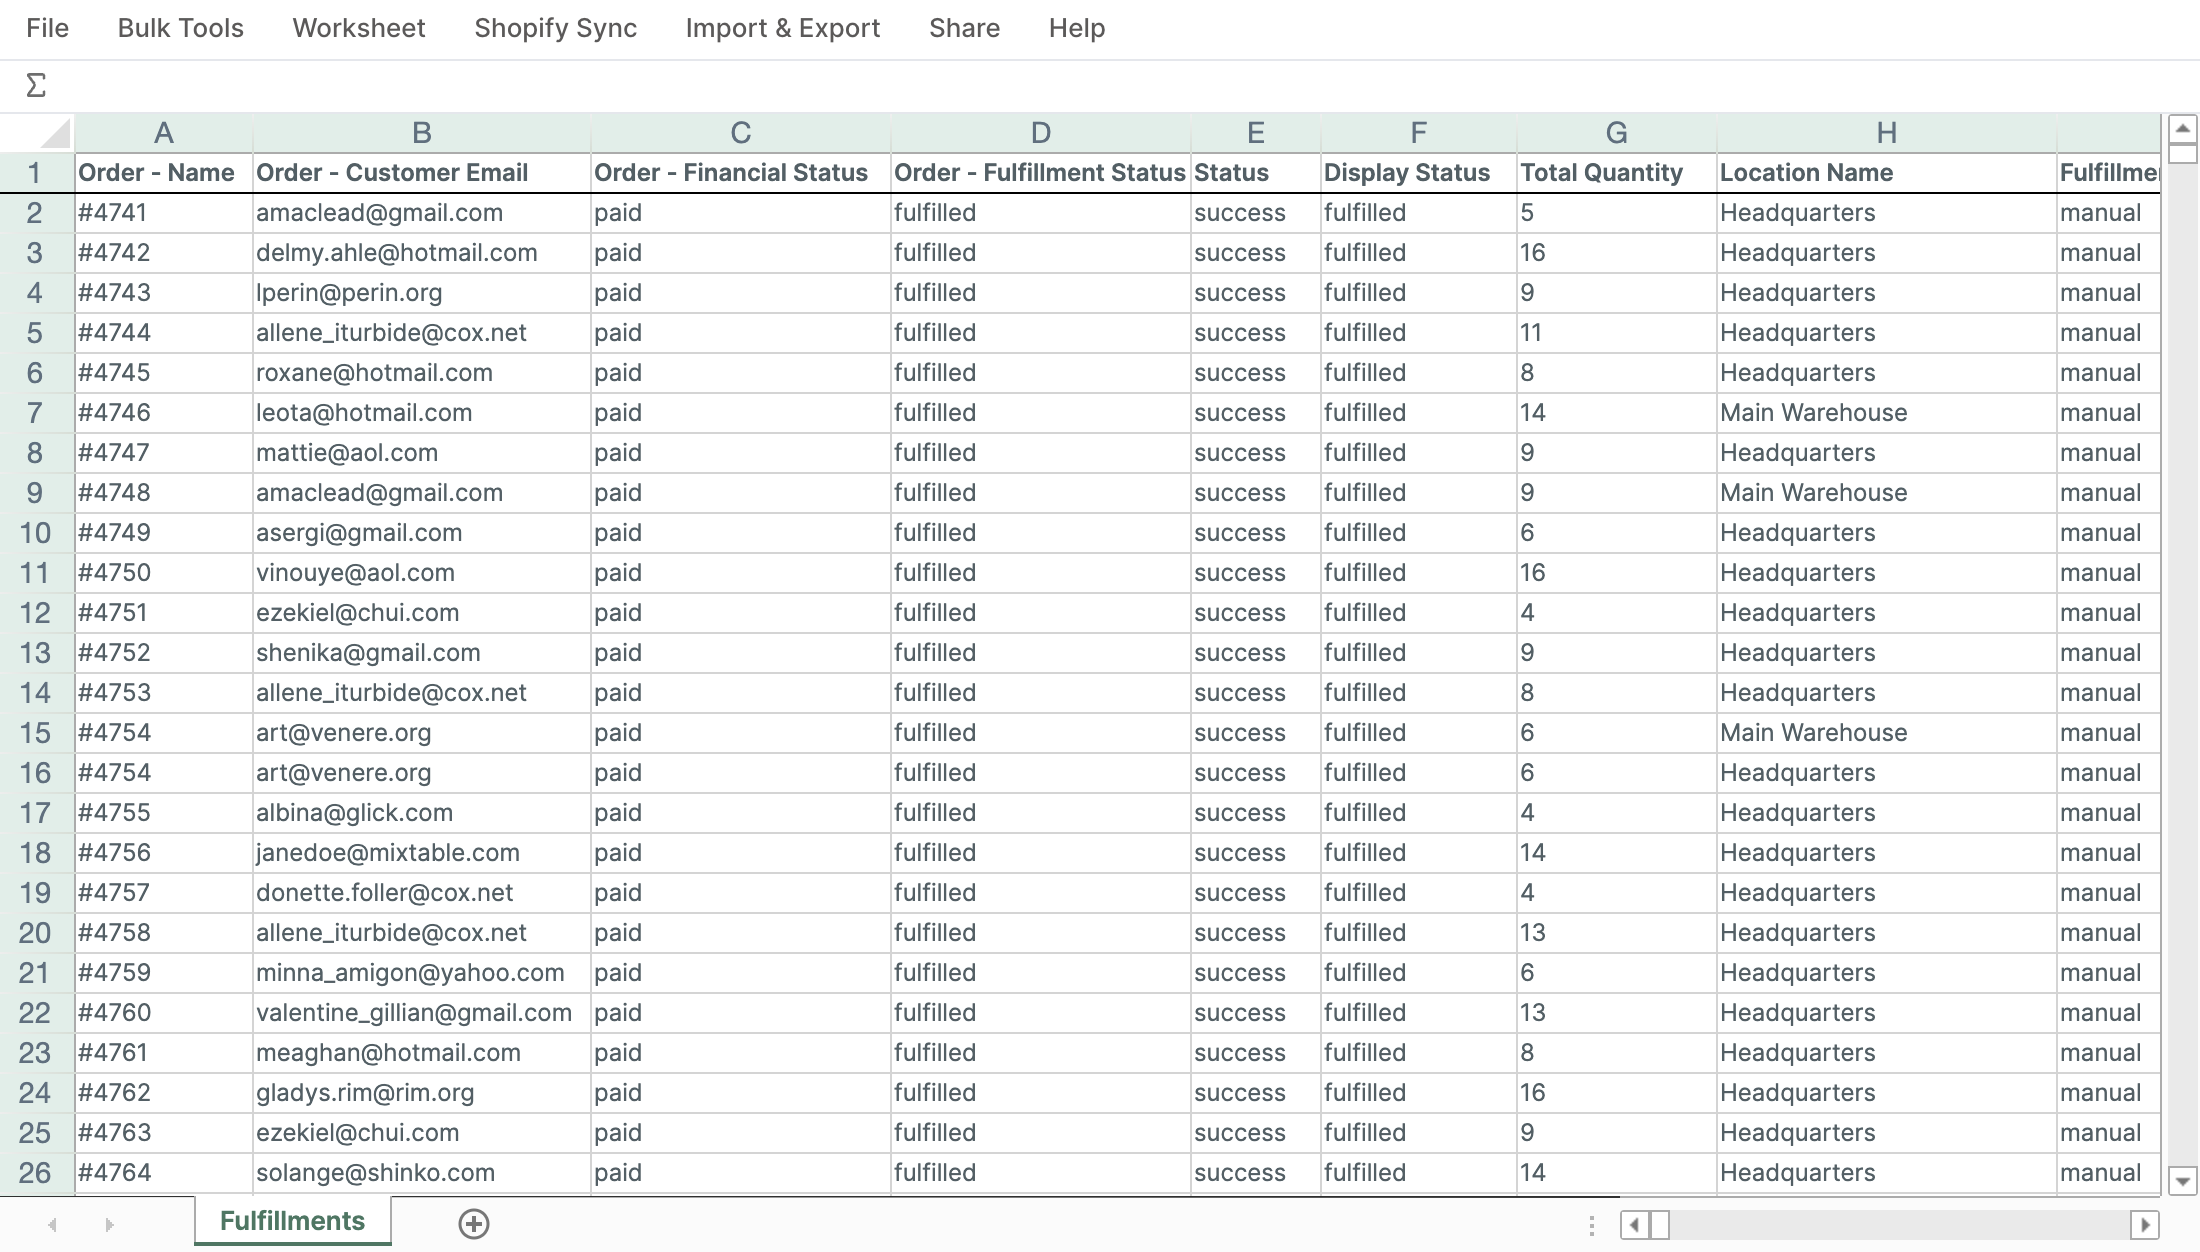This screenshot has height=1252, width=2200.
Task: Click the 'Order - Financial Status' header cell
Action: tap(741, 173)
